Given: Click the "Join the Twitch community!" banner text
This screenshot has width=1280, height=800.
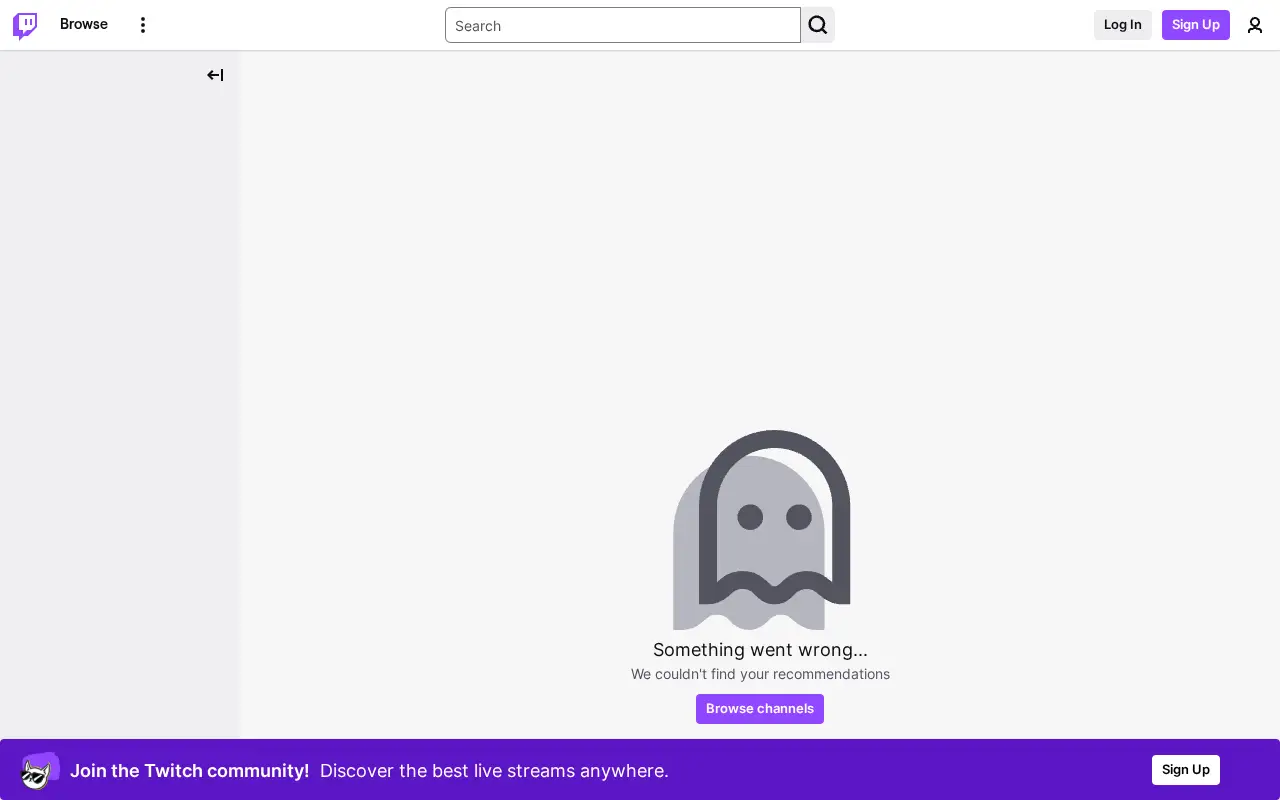Looking at the screenshot, I should (x=189, y=771).
